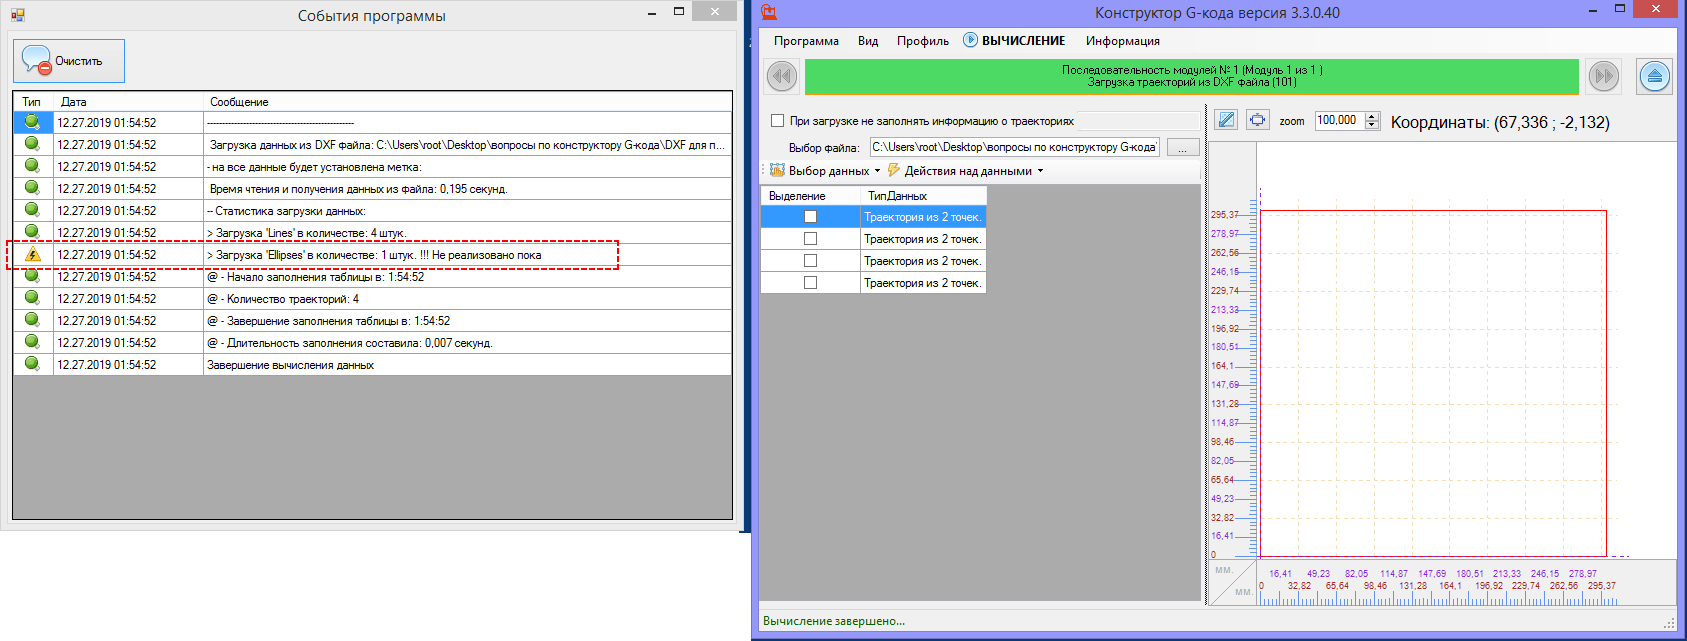Click green icon of 'Загрузка данных из DXF' row
Screen dimensions: 1687x641
33,144
